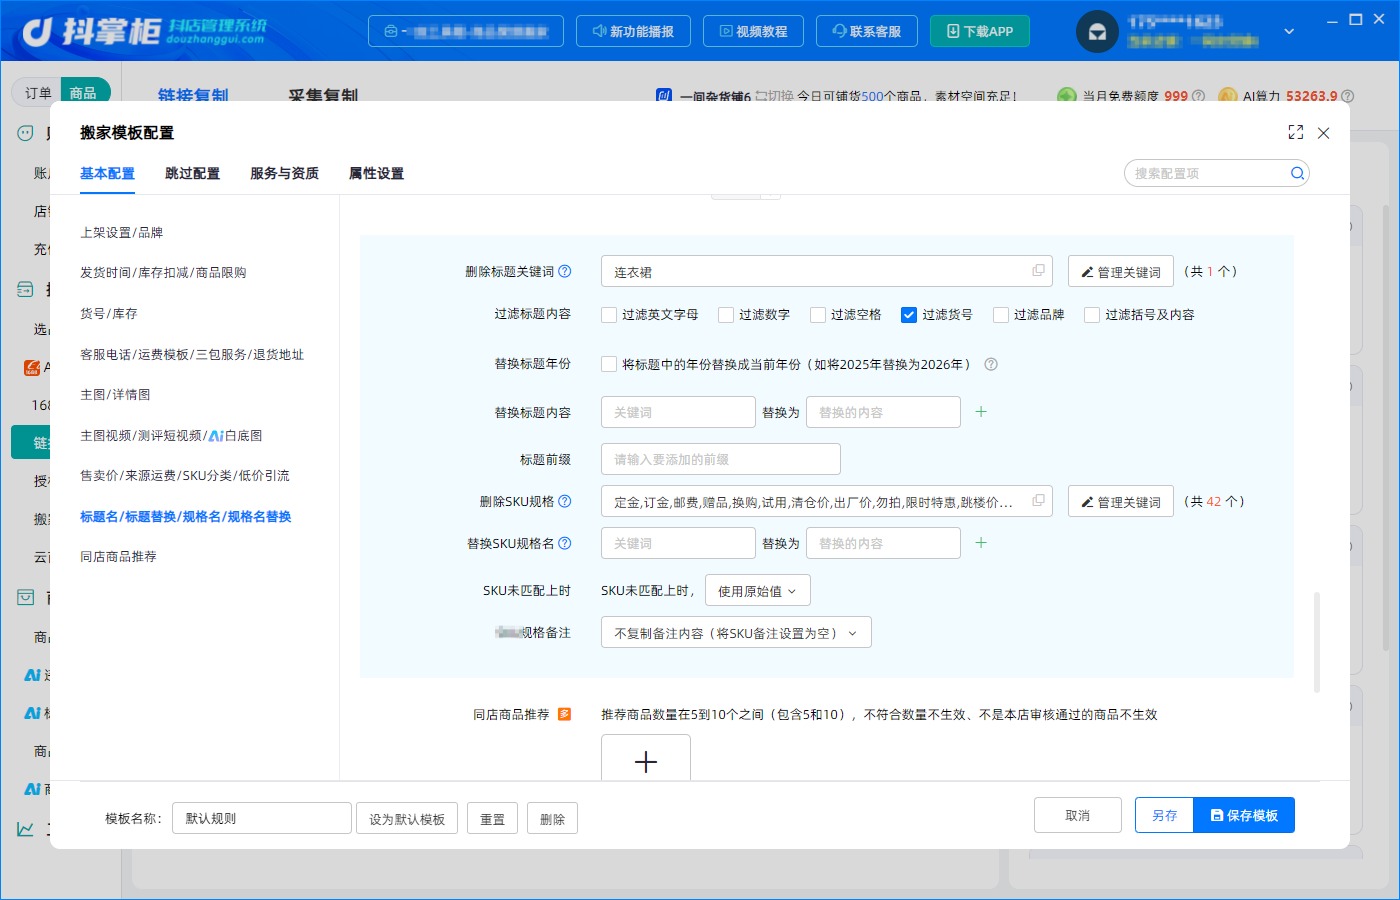Open 使用原始值 dropdown for unmatched SKU
The image size is (1400, 900).
pyautogui.click(x=758, y=591)
